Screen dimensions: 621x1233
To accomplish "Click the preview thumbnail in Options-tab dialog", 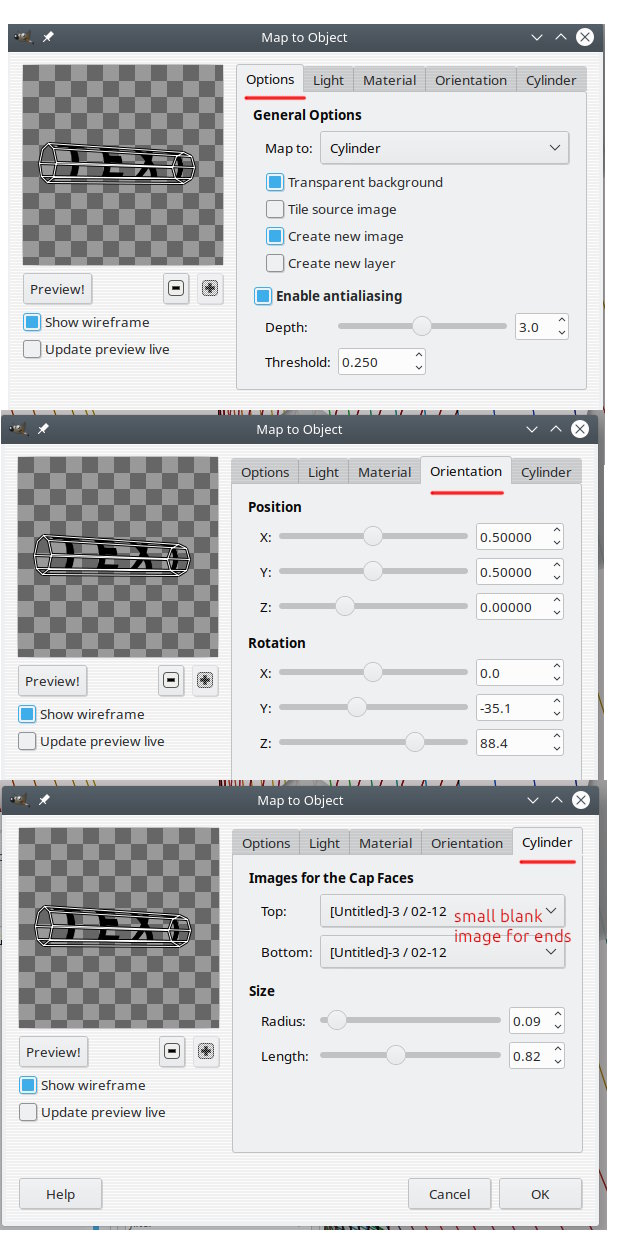I will pos(123,165).
